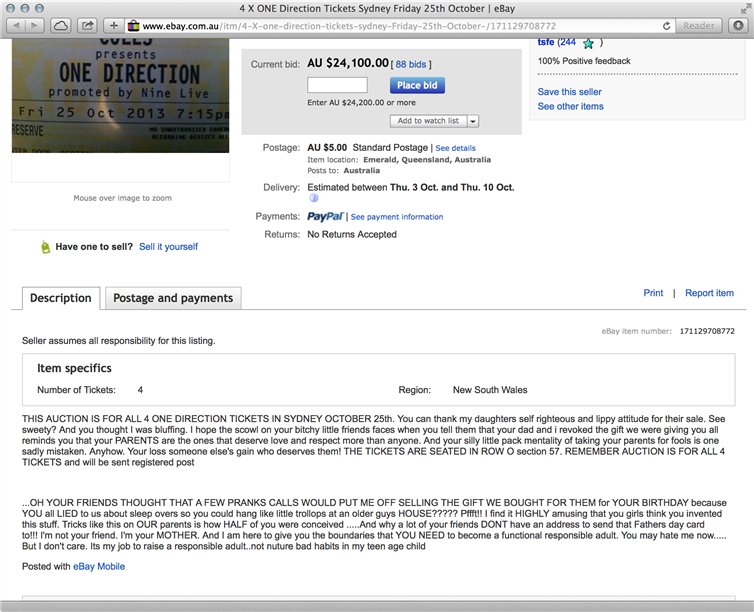Select the Description tab
The image size is (754, 612).
point(60,298)
